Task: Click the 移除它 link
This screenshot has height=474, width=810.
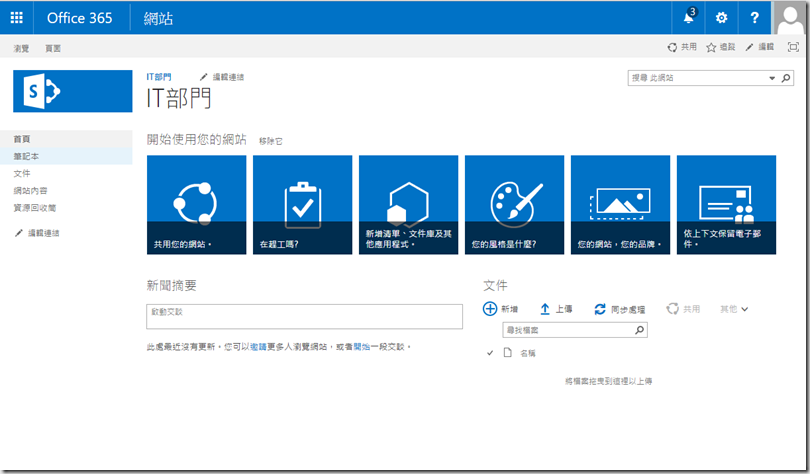Action: pyautogui.click(x=270, y=141)
